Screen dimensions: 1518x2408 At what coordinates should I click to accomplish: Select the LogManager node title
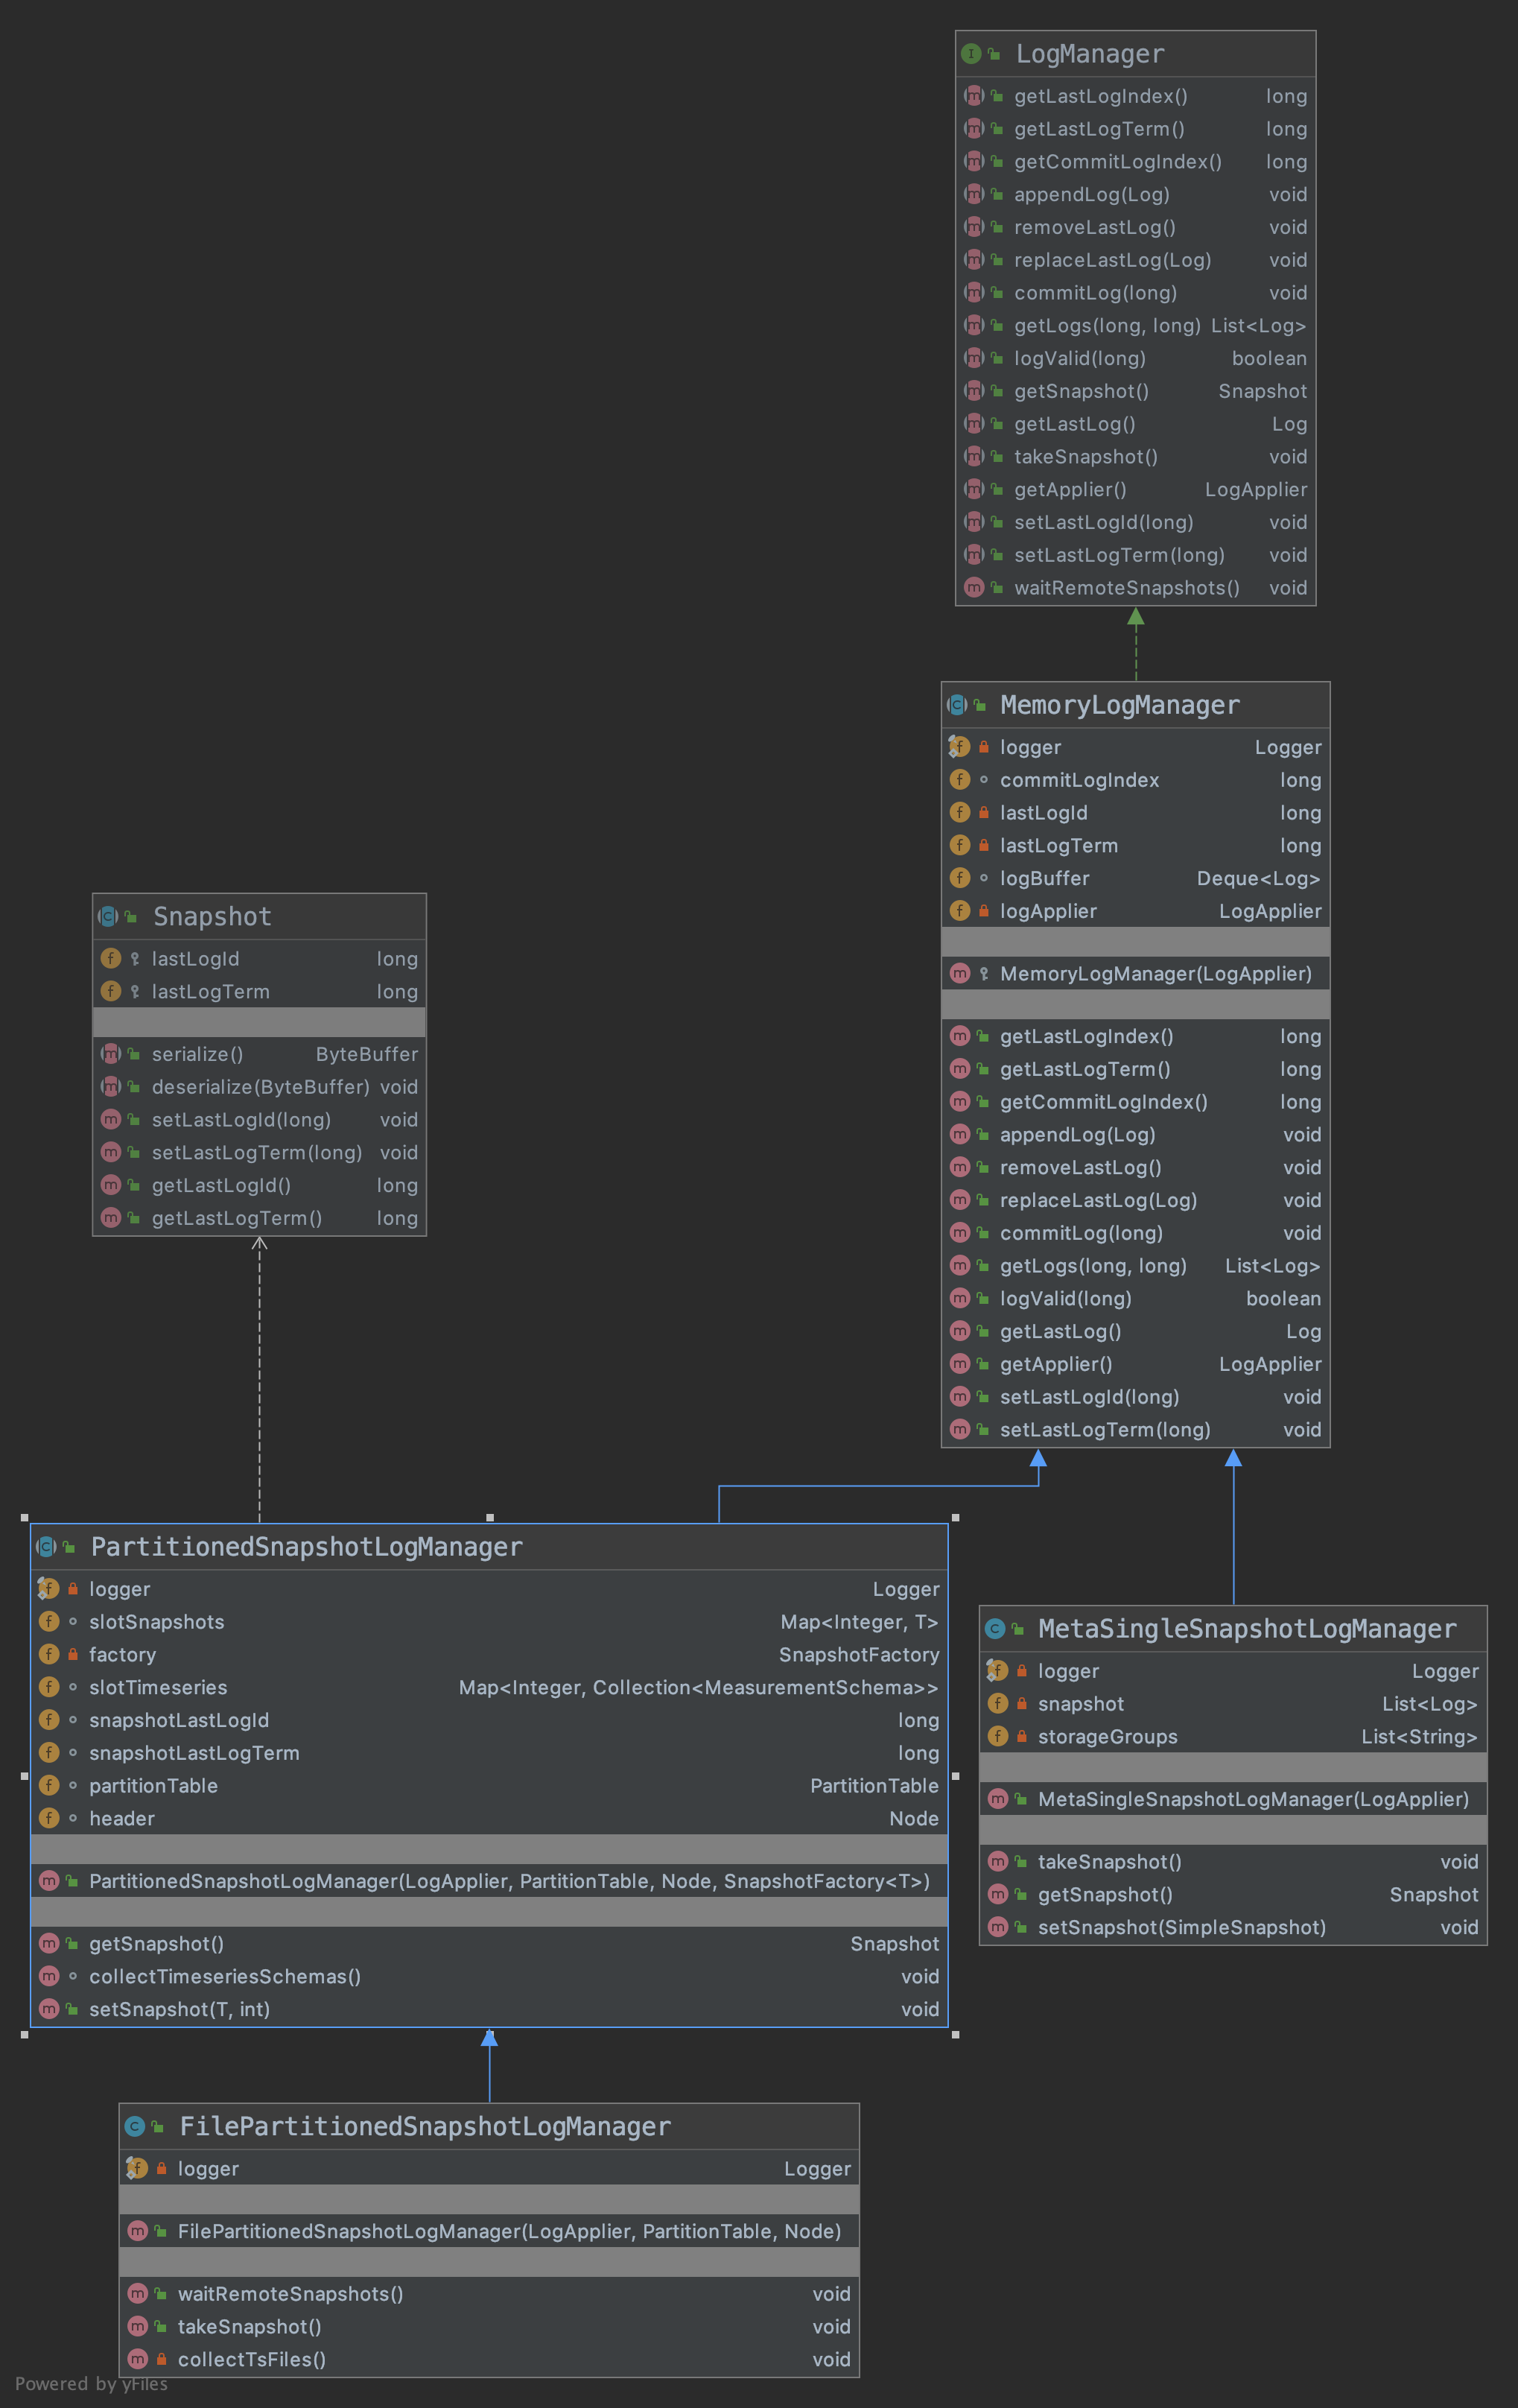(1090, 54)
